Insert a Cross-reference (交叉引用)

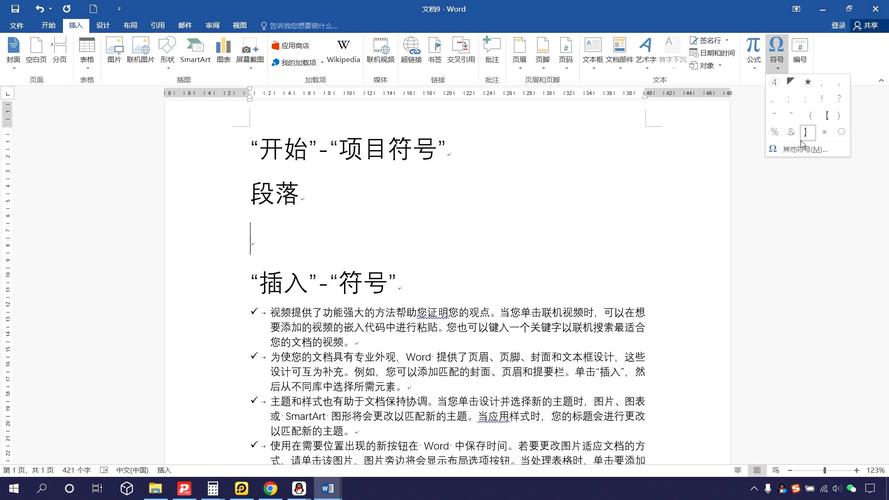point(461,51)
